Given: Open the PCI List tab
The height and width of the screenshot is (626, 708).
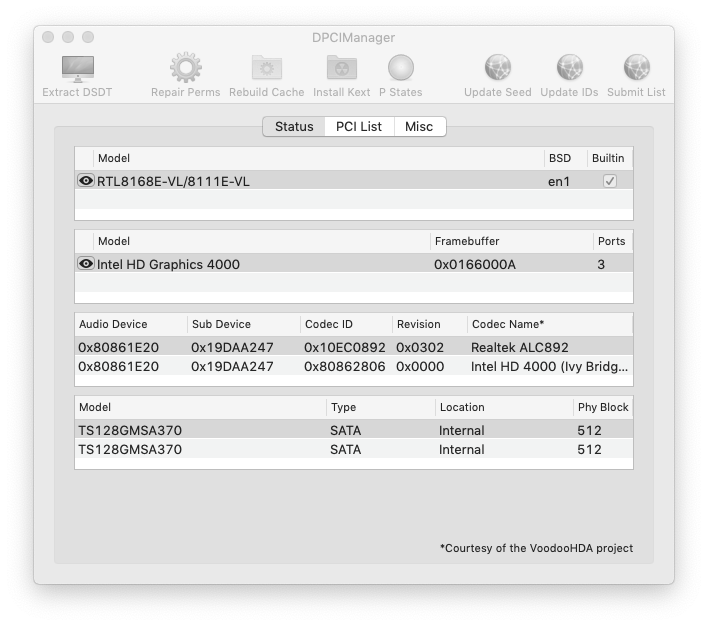Looking at the screenshot, I should [x=359, y=126].
